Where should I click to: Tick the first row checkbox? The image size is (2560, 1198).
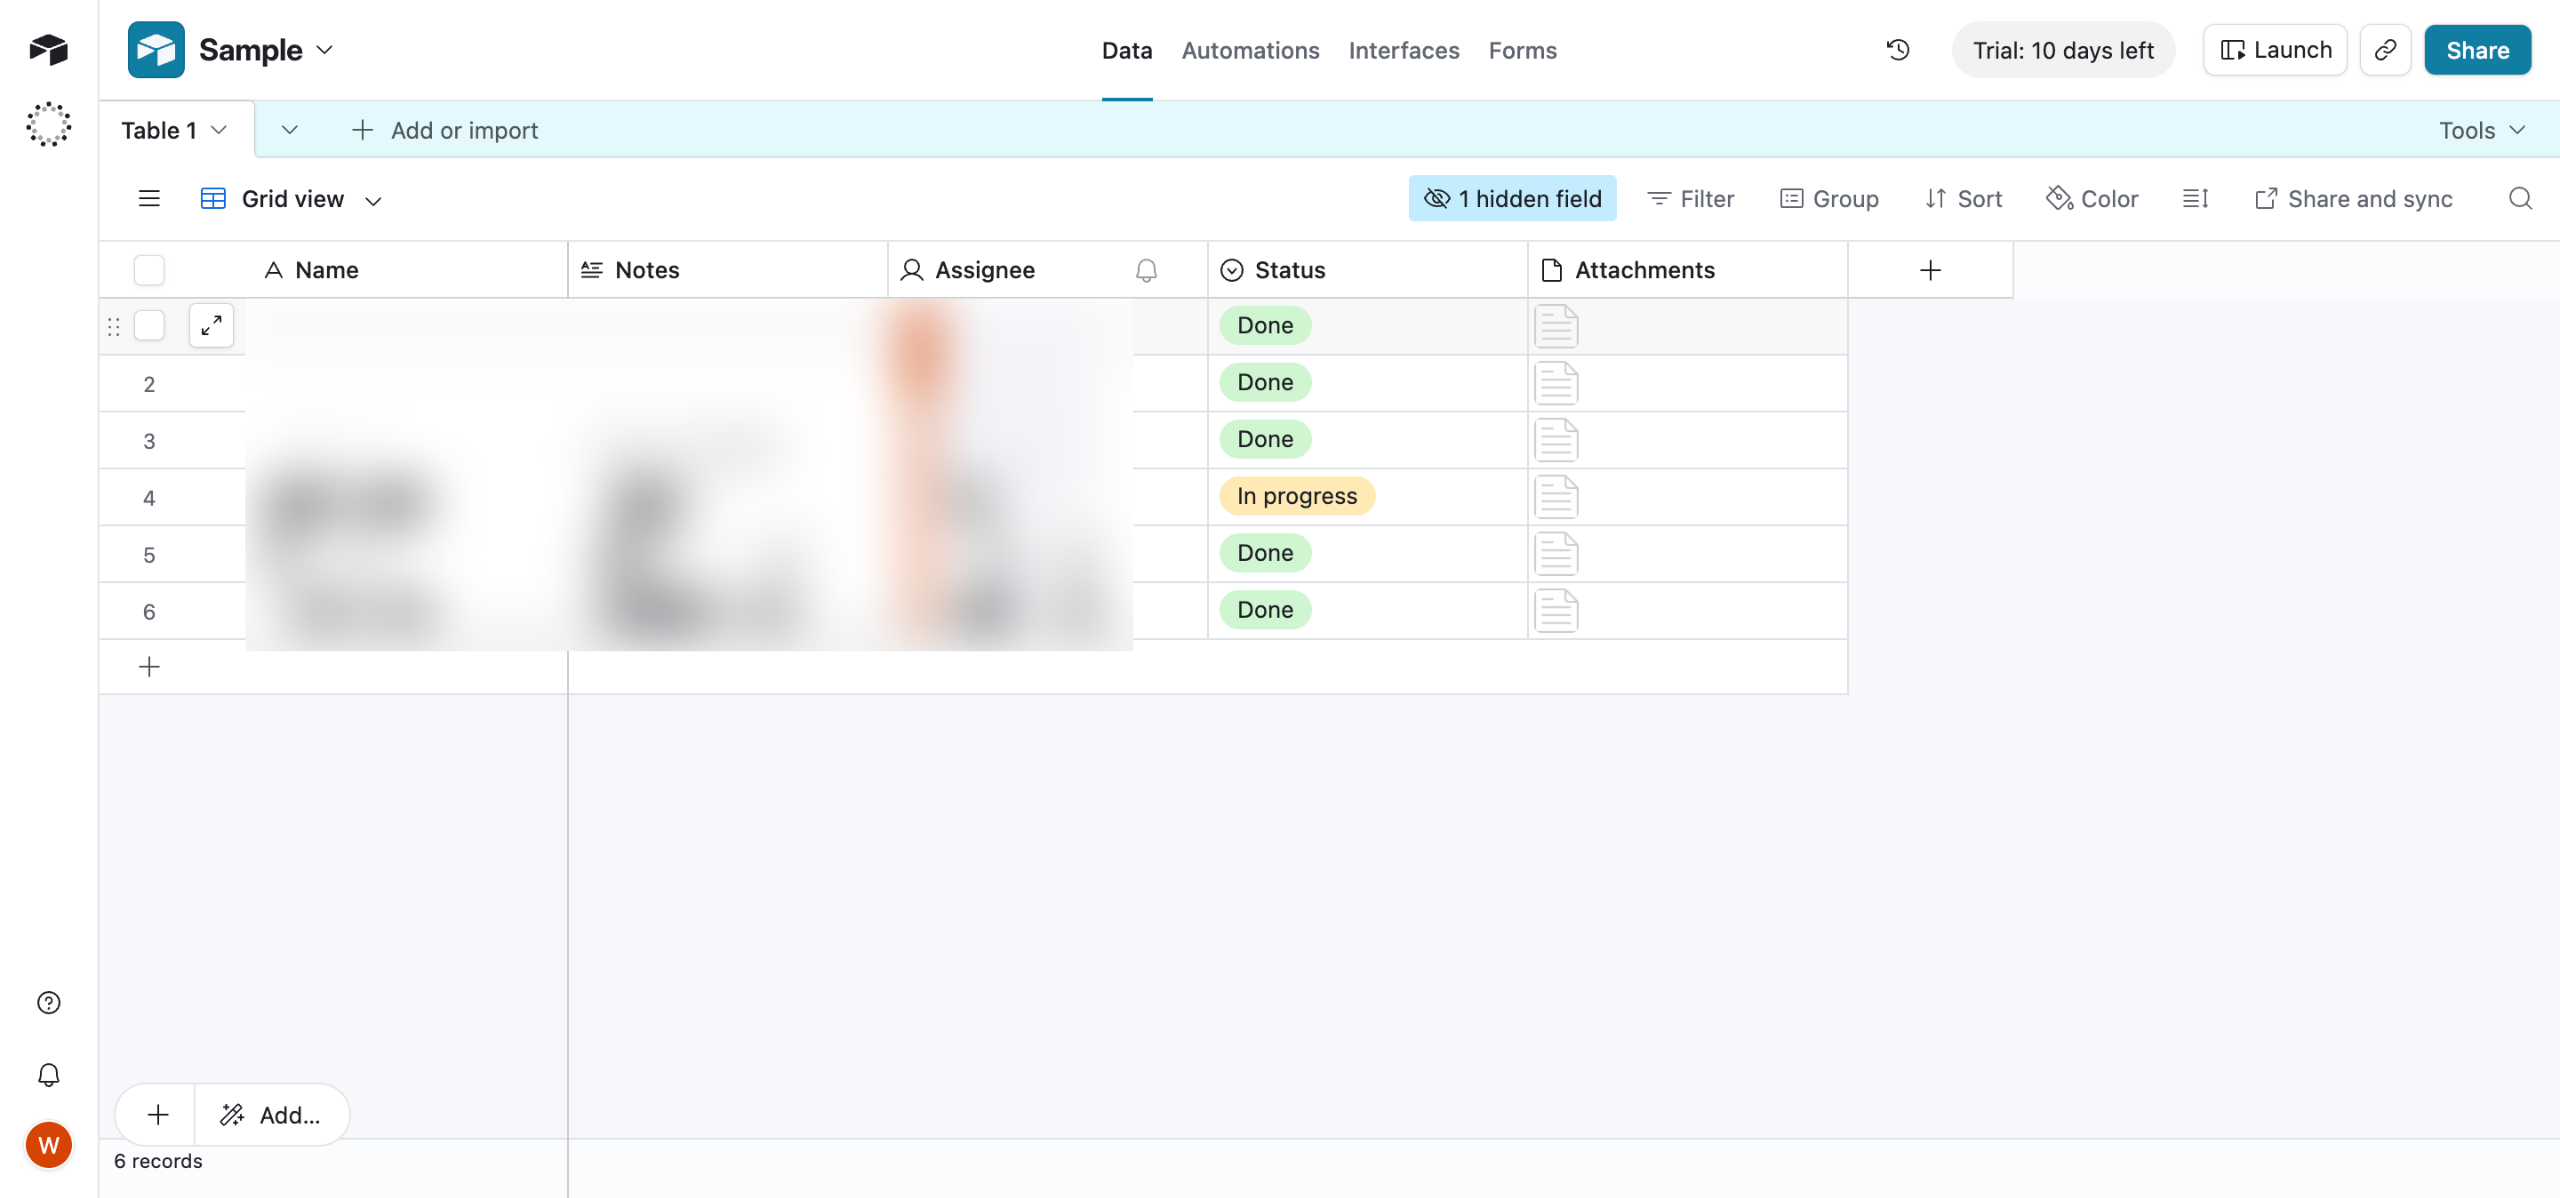pyautogui.click(x=149, y=325)
